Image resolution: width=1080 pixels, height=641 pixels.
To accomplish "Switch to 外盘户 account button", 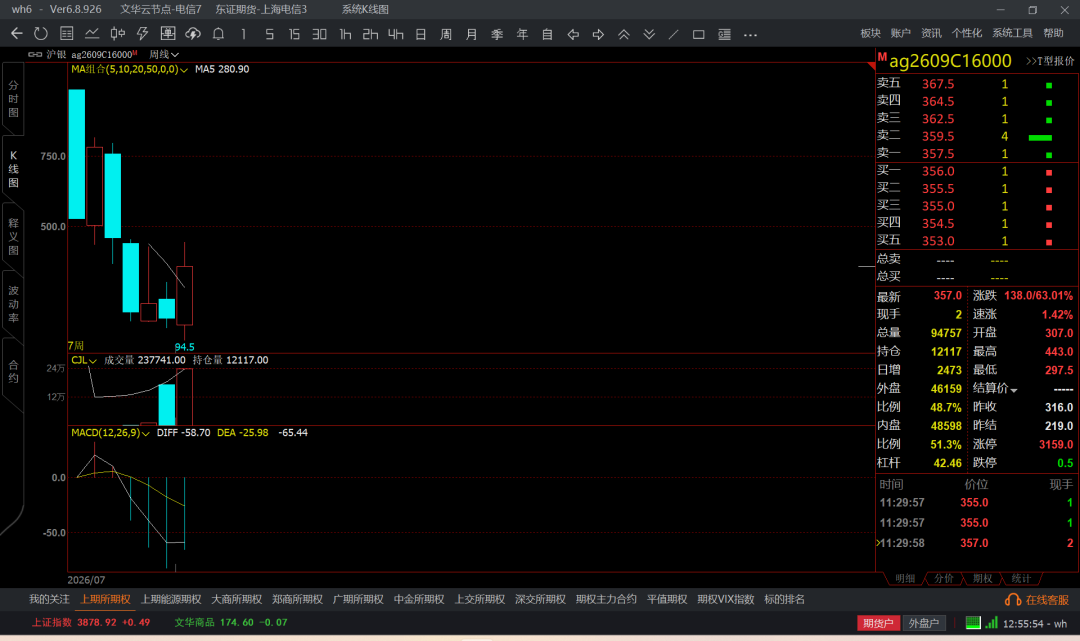I will [924, 623].
